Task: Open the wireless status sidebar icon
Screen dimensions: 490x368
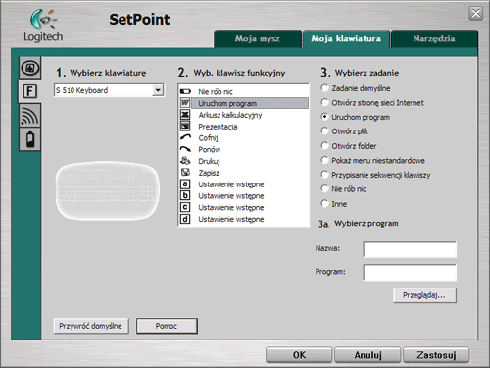Action: pyautogui.click(x=30, y=115)
